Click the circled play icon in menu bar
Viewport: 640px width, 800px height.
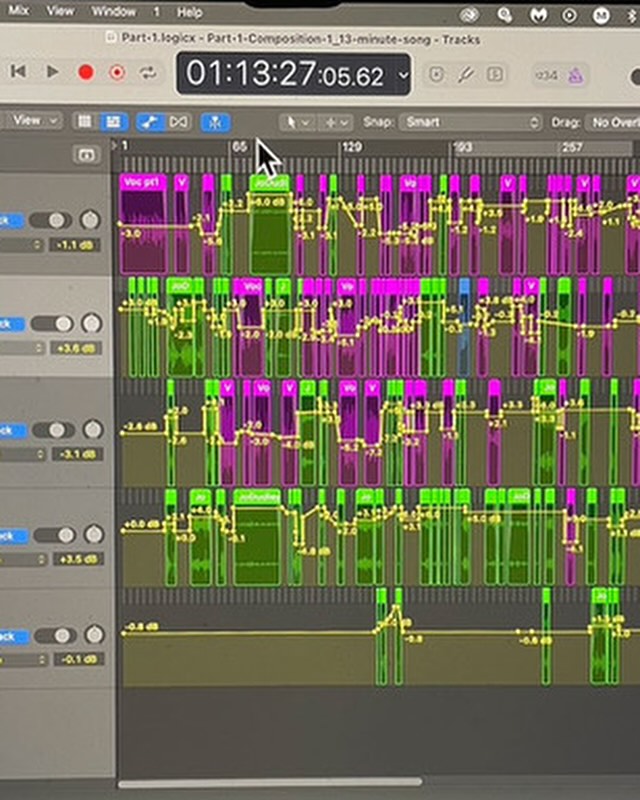569,16
